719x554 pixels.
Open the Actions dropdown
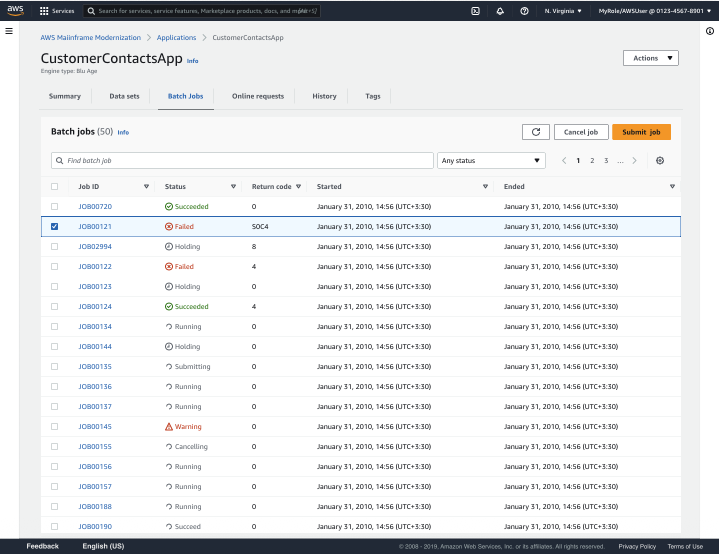click(x=651, y=58)
